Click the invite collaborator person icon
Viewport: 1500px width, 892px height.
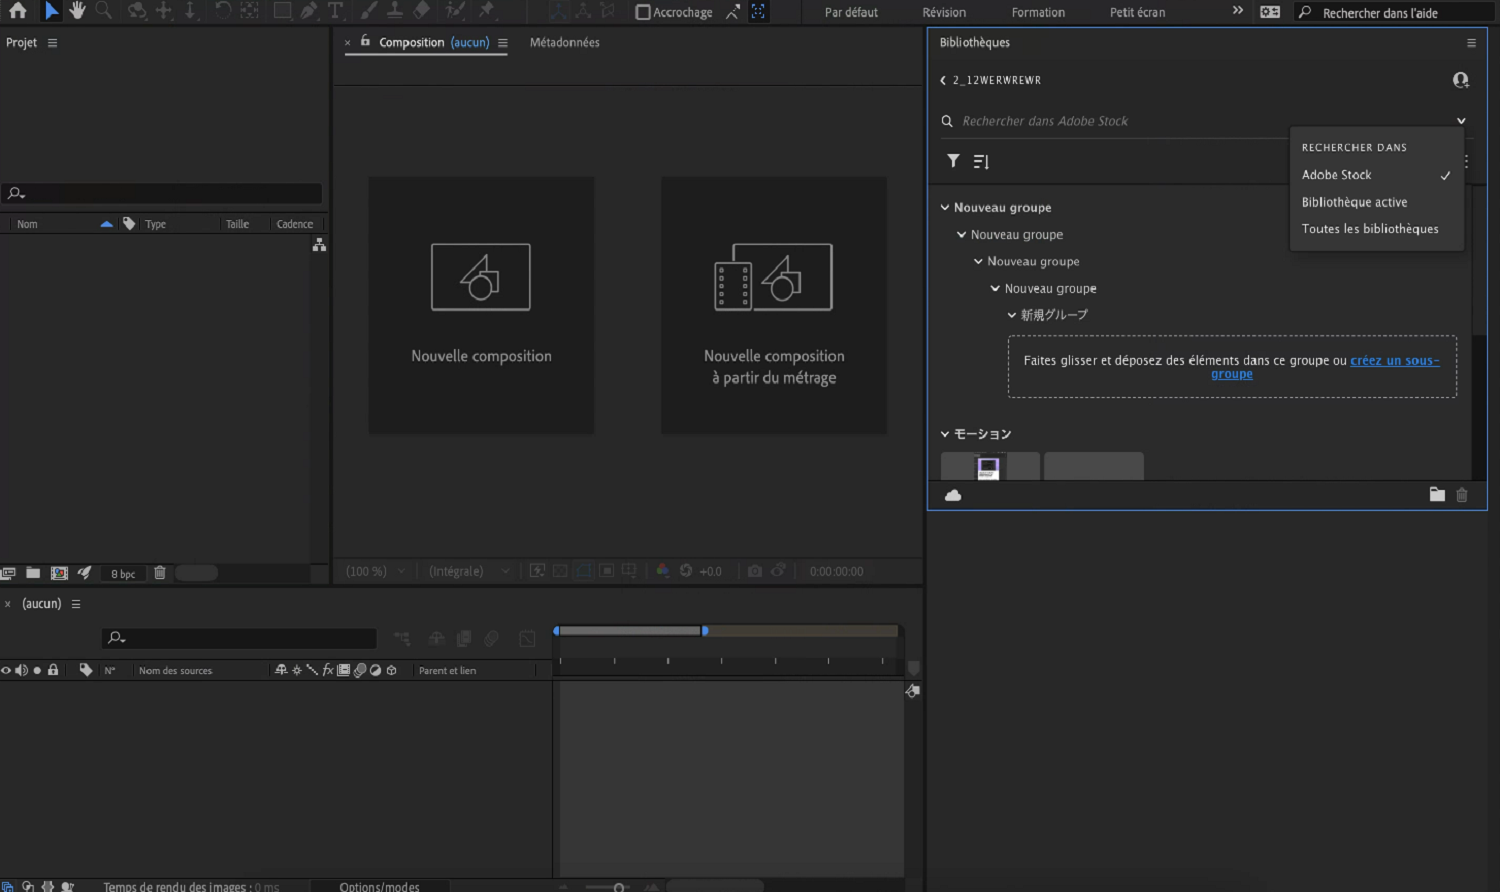click(1460, 80)
